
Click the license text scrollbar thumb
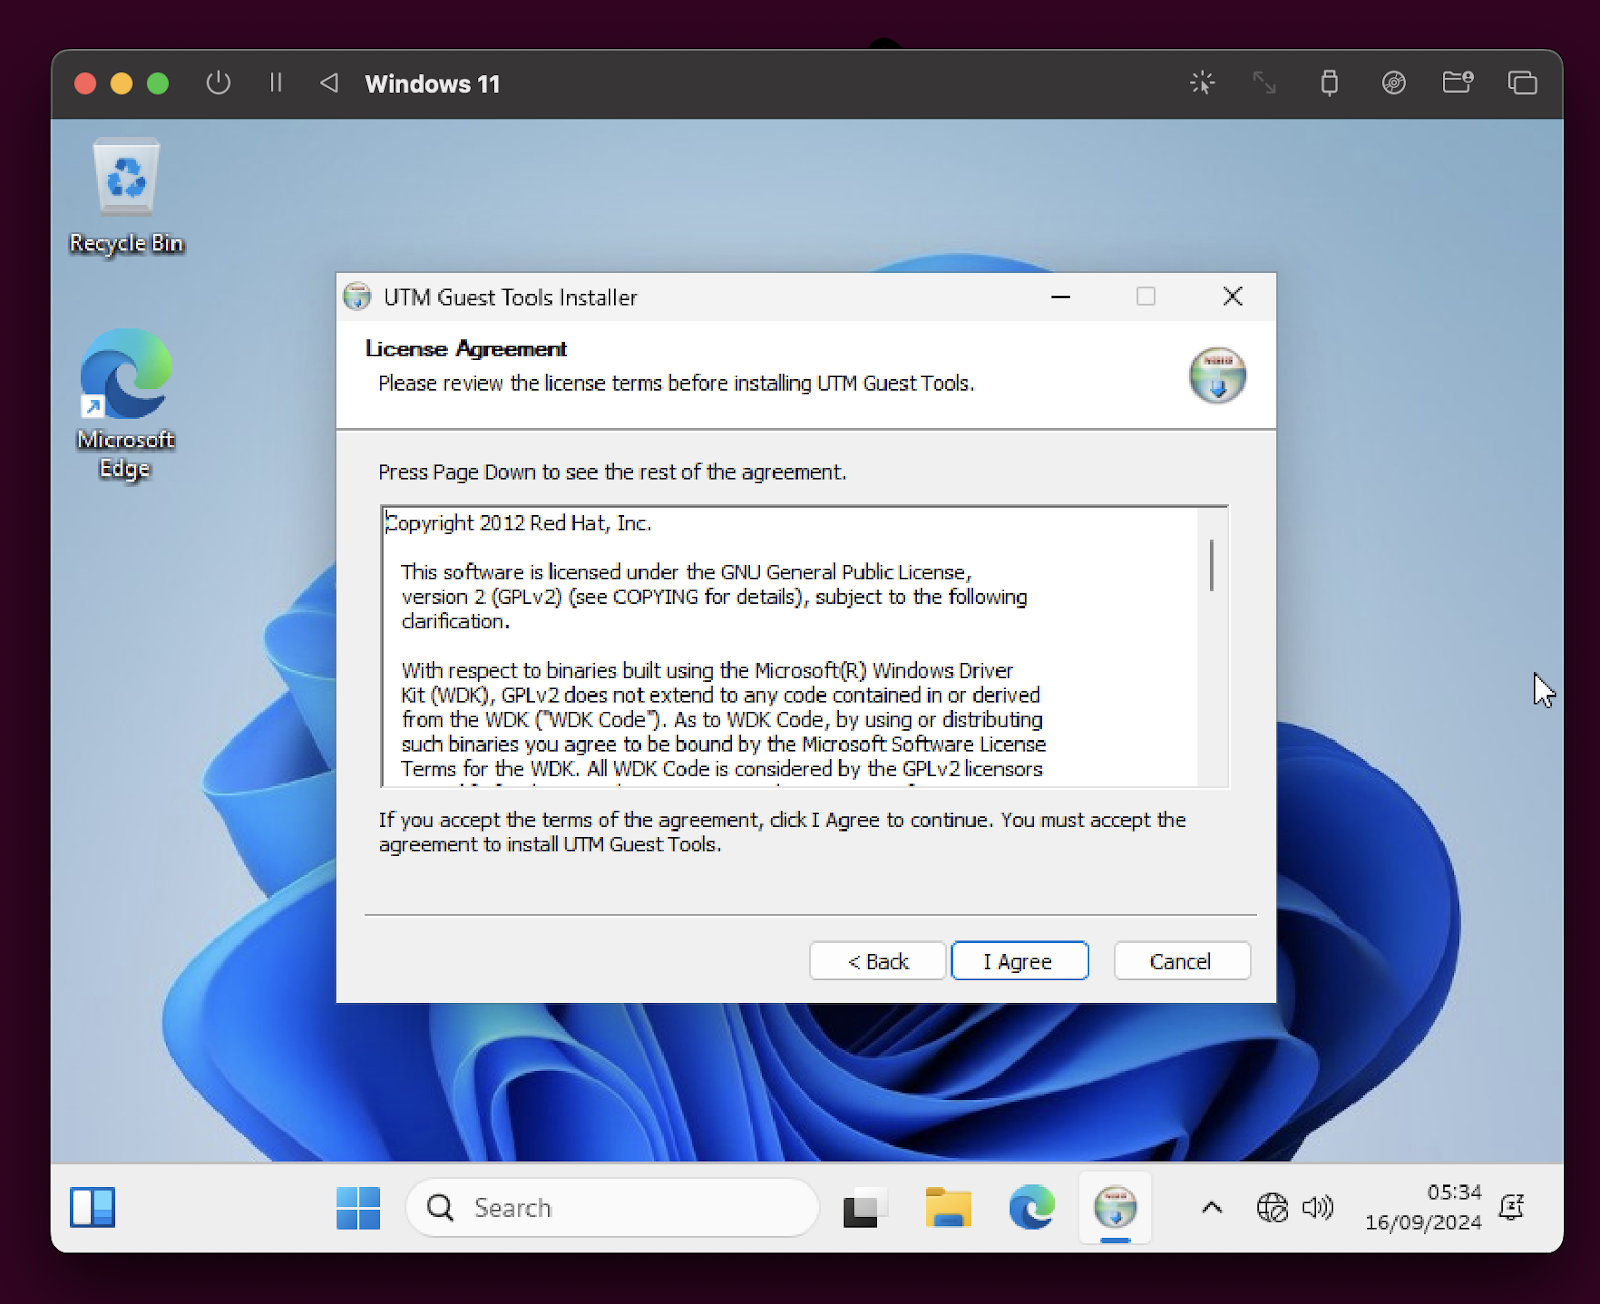point(1212,566)
